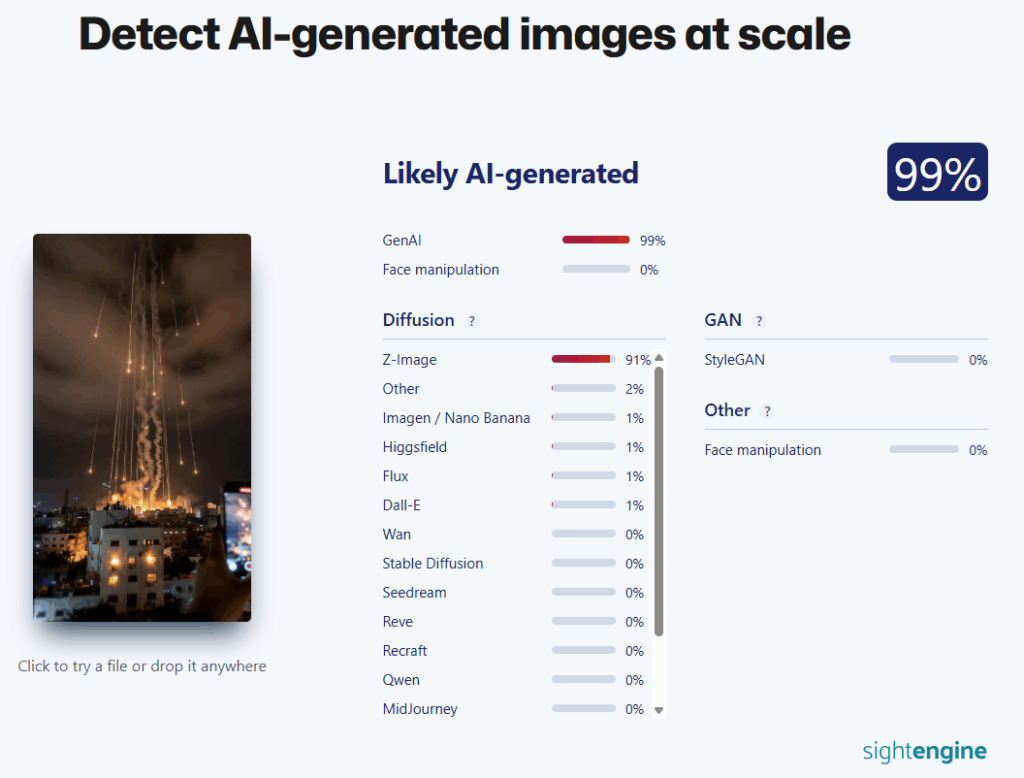Click the scroll down arrow in Diffusion list
1024x778 pixels.
(658, 710)
